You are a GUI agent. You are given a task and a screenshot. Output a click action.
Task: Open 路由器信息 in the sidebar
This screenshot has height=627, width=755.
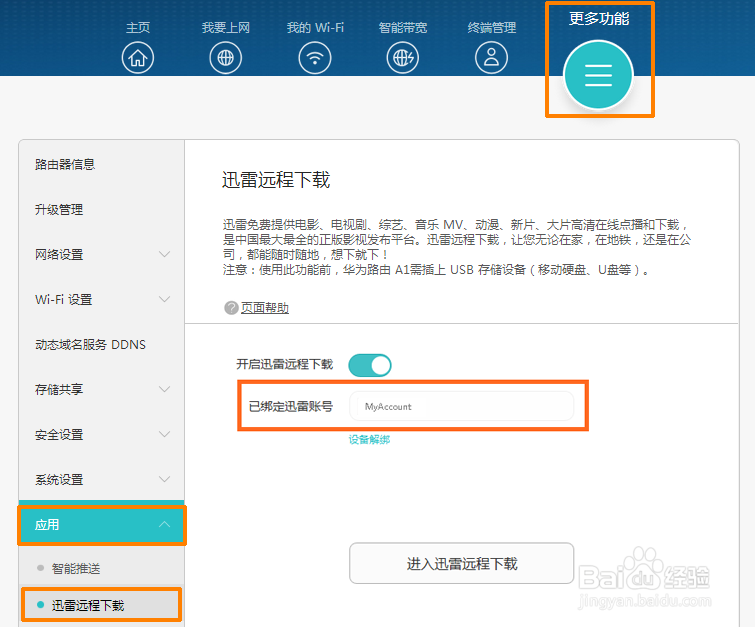65,165
